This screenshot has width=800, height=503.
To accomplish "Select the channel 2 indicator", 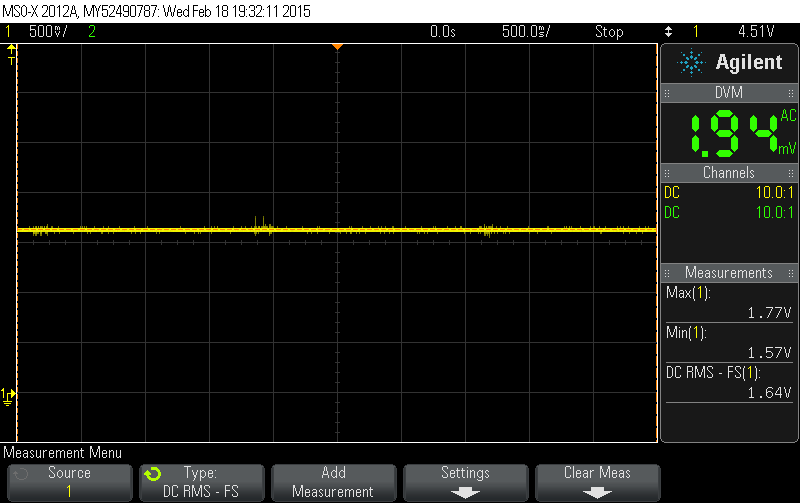I will coord(92,32).
